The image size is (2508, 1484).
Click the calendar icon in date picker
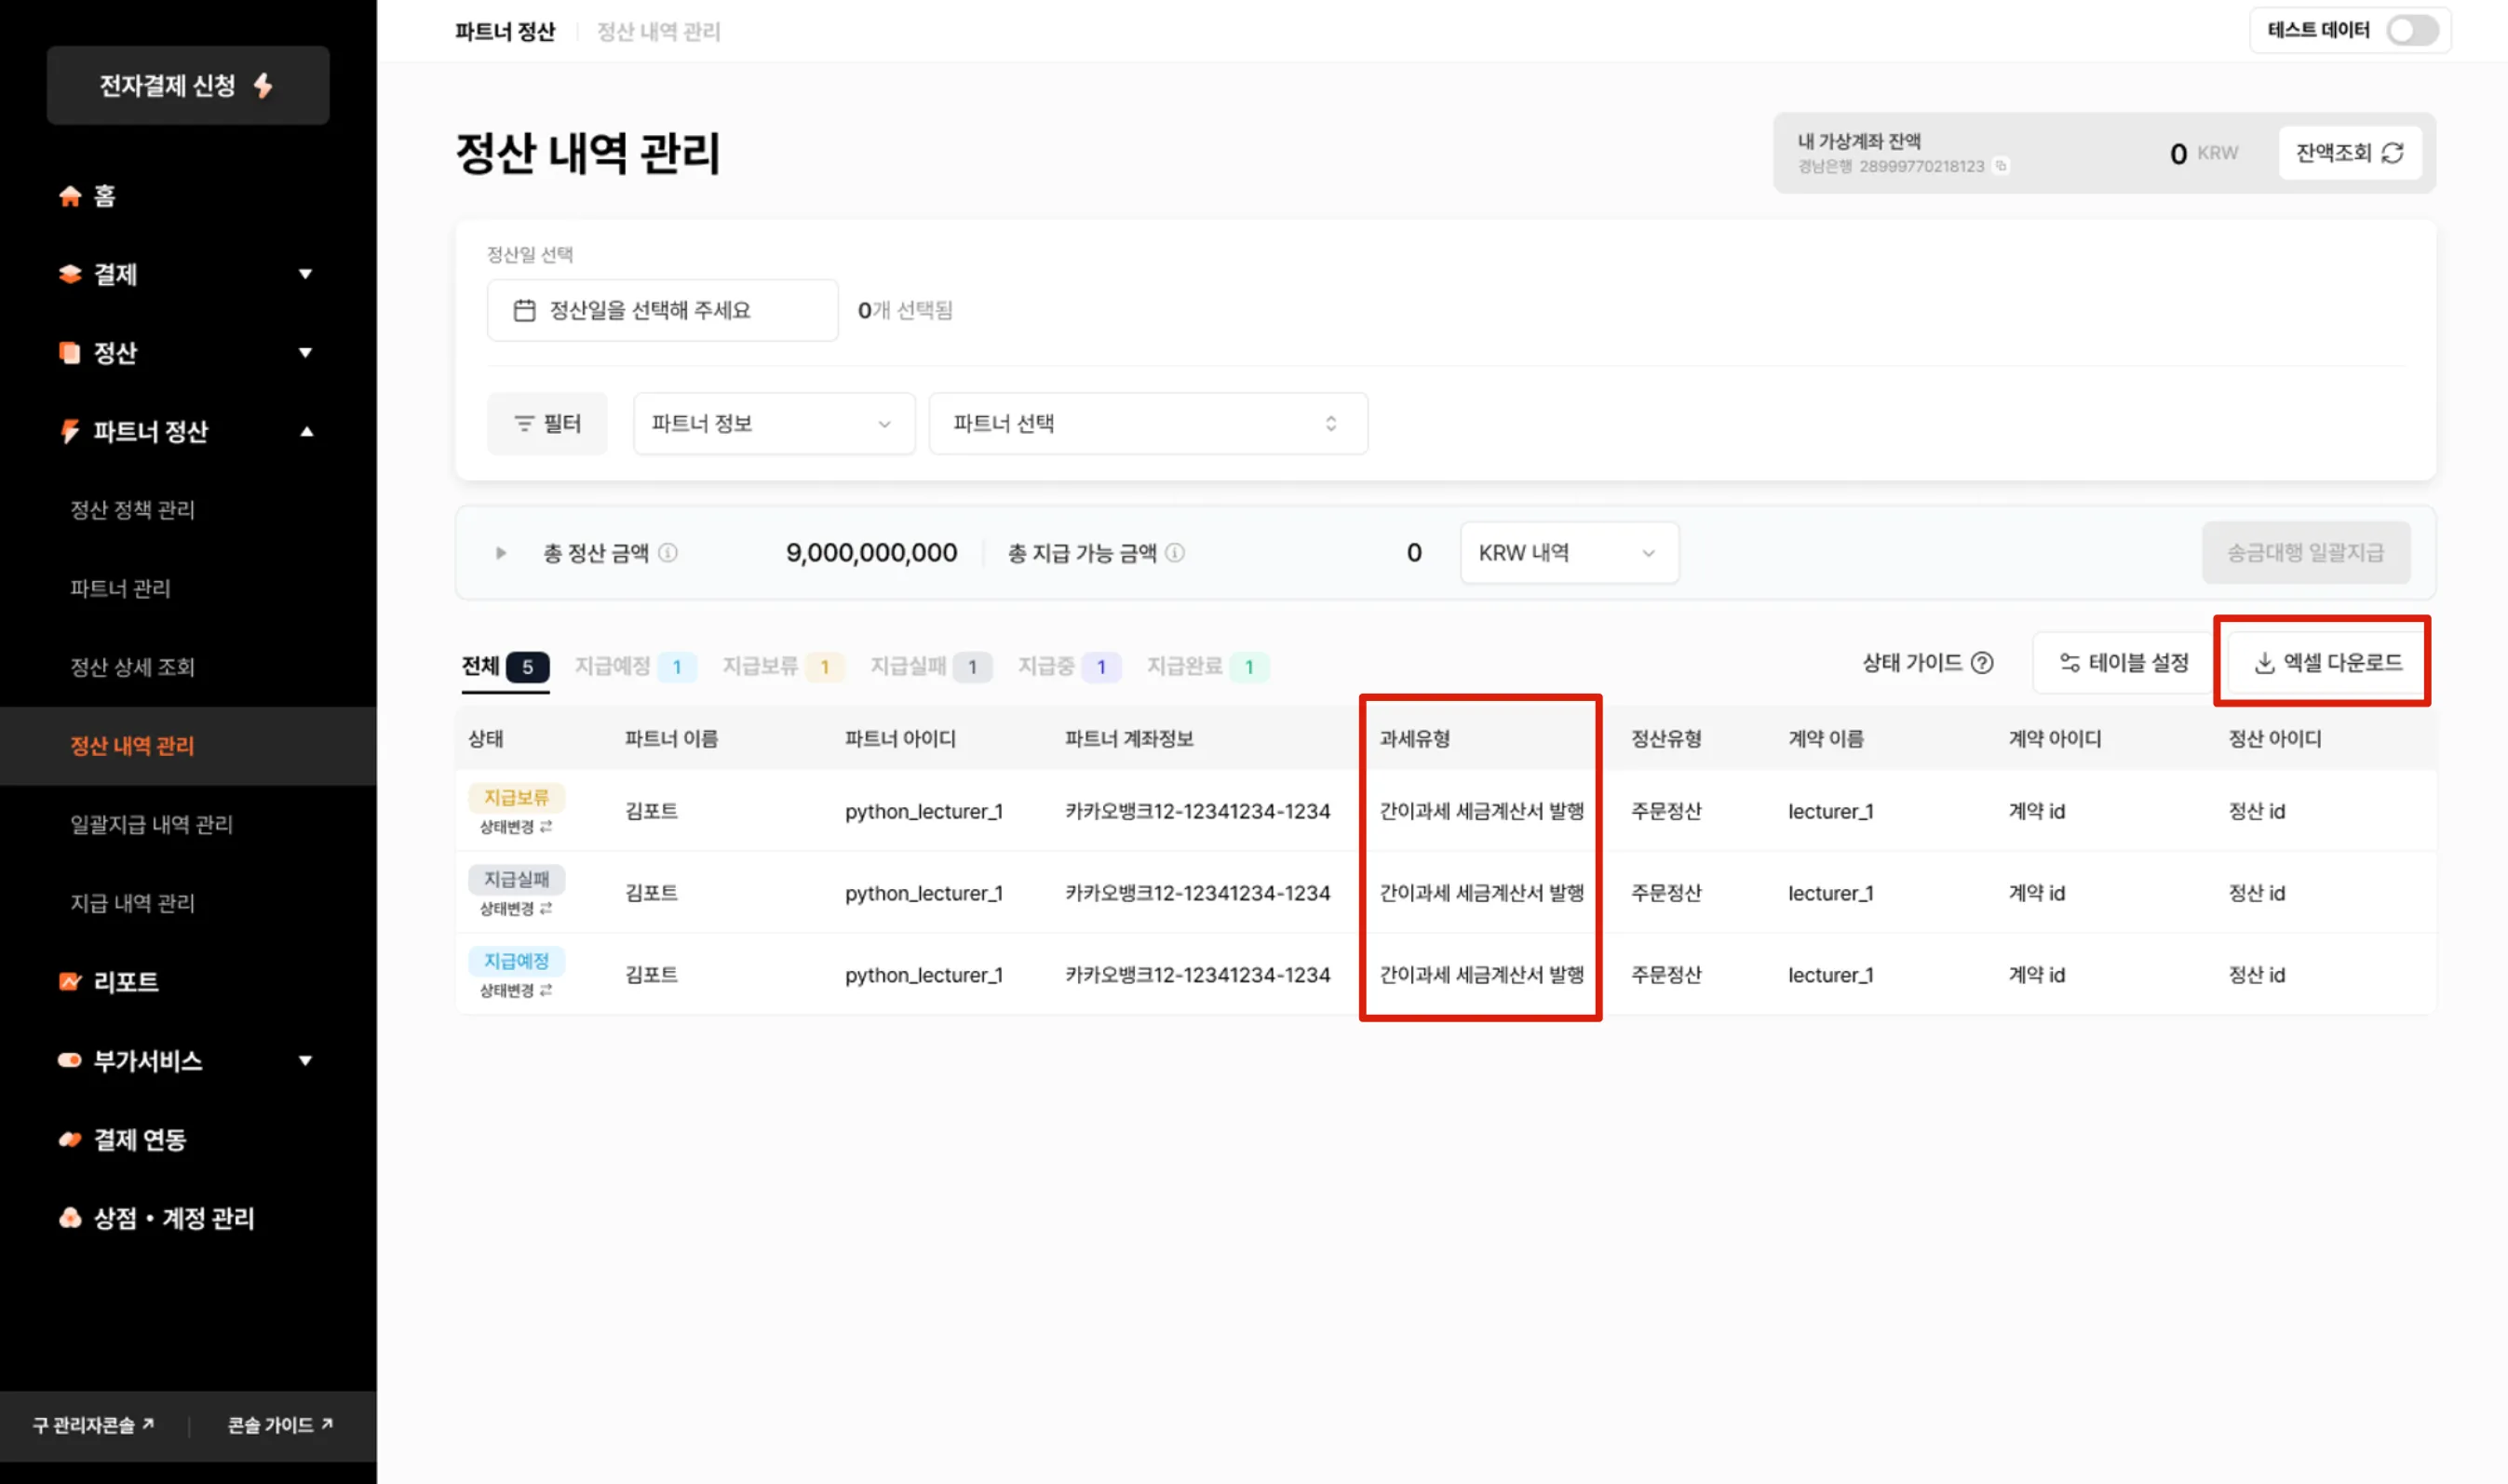524,311
